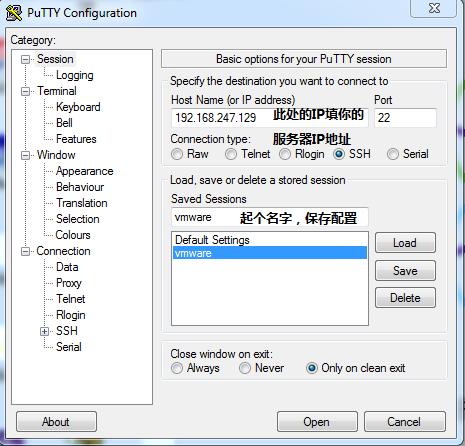Open the Proxy category
The width and height of the screenshot is (465, 446).
click(x=69, y=283)
